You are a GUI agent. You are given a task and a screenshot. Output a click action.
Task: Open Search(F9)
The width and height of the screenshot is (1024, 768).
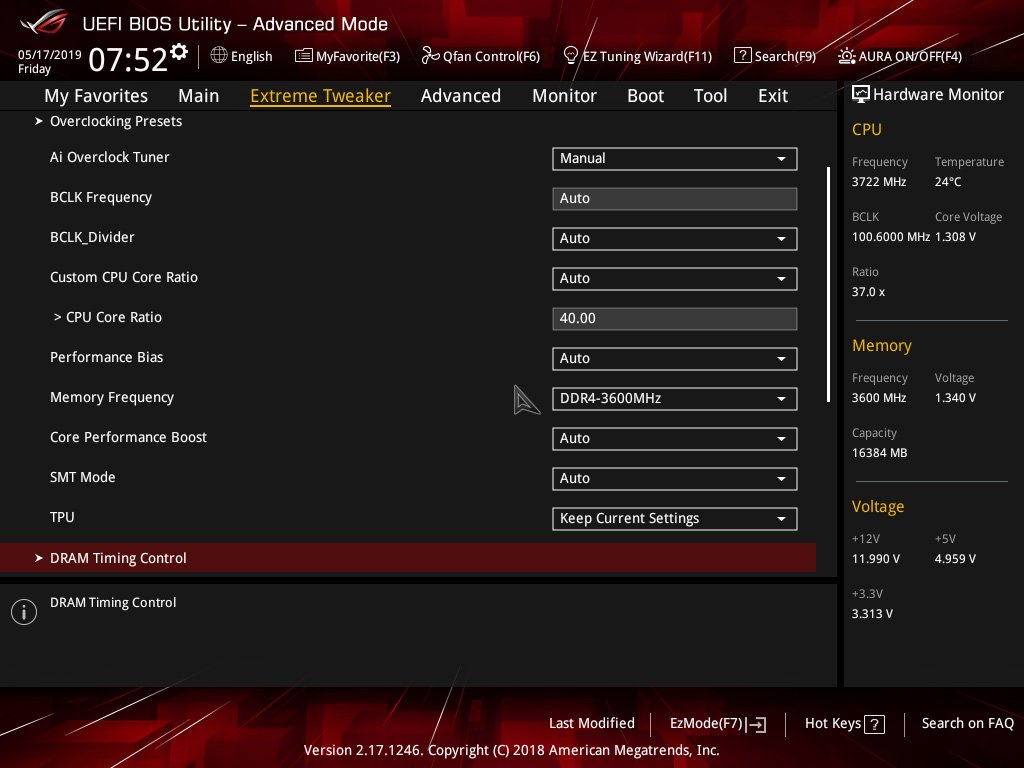[775, 56]
